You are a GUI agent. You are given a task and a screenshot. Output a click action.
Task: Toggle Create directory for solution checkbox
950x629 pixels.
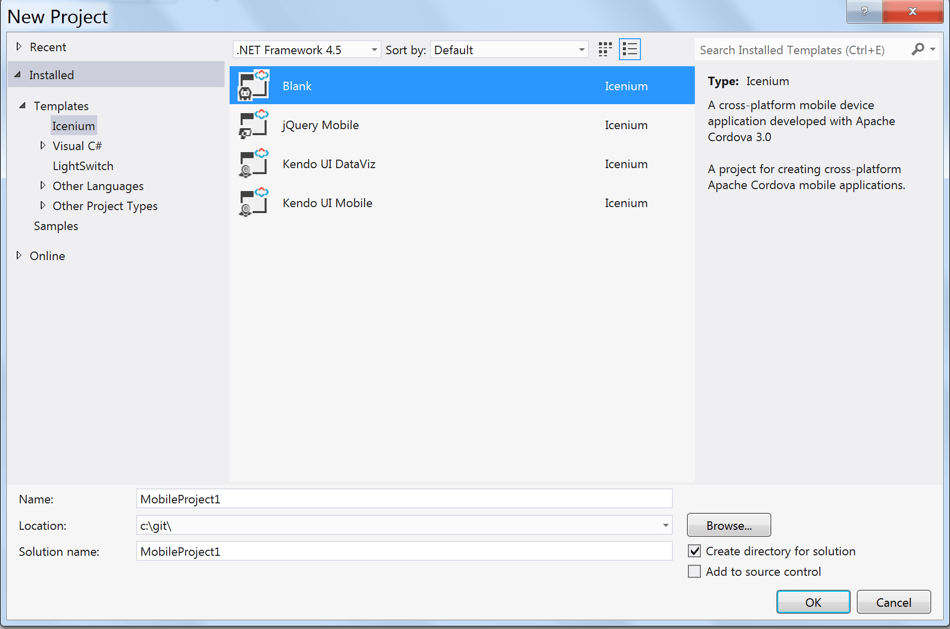(x=694, y=551)
